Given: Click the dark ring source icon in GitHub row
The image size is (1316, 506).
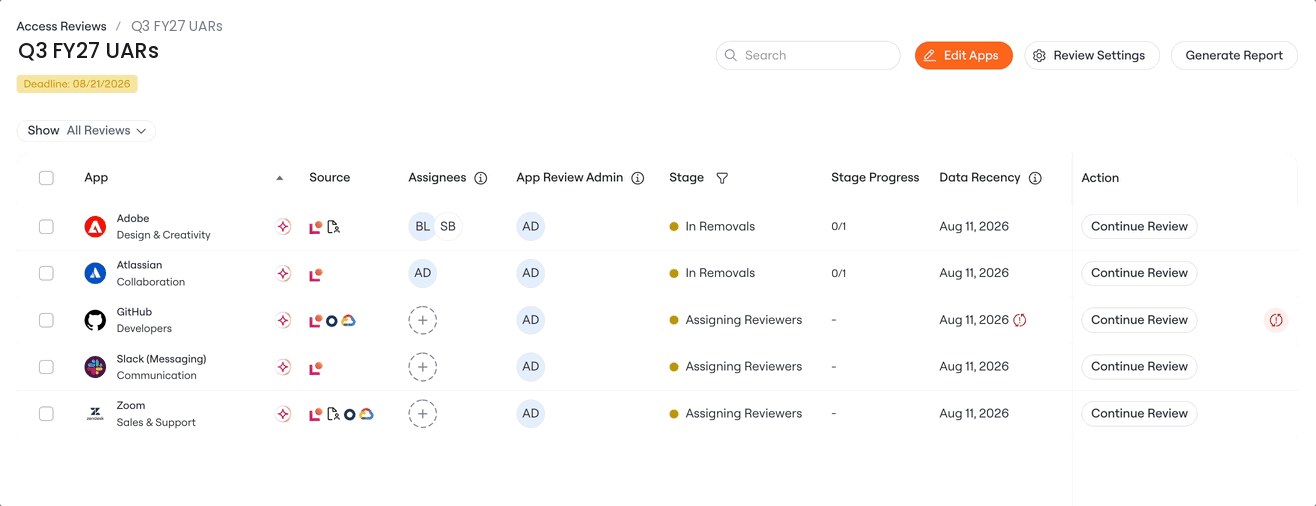Looking at the screenshot, I should [332, 321].
